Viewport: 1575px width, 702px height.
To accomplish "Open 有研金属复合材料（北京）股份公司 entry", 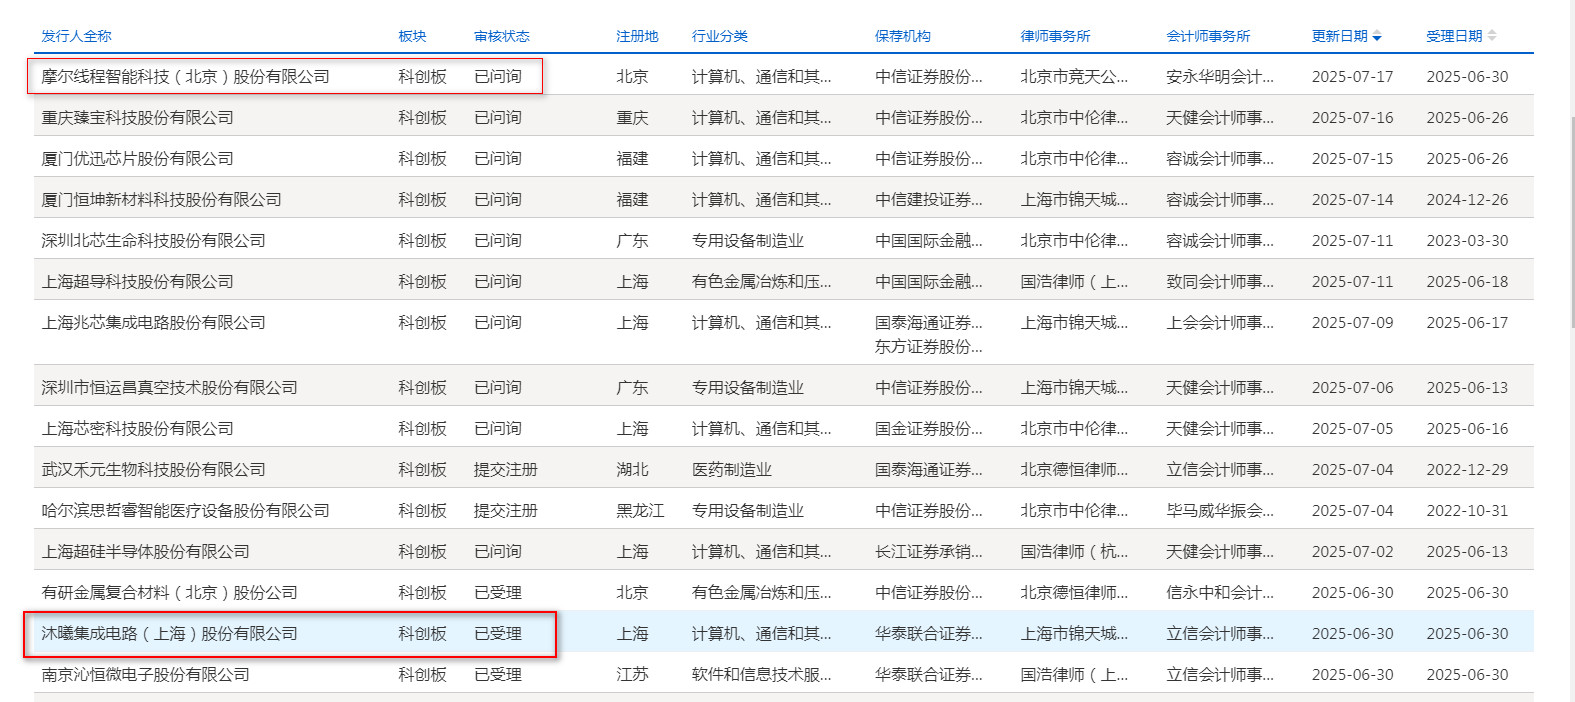I will tap(169, 593).
